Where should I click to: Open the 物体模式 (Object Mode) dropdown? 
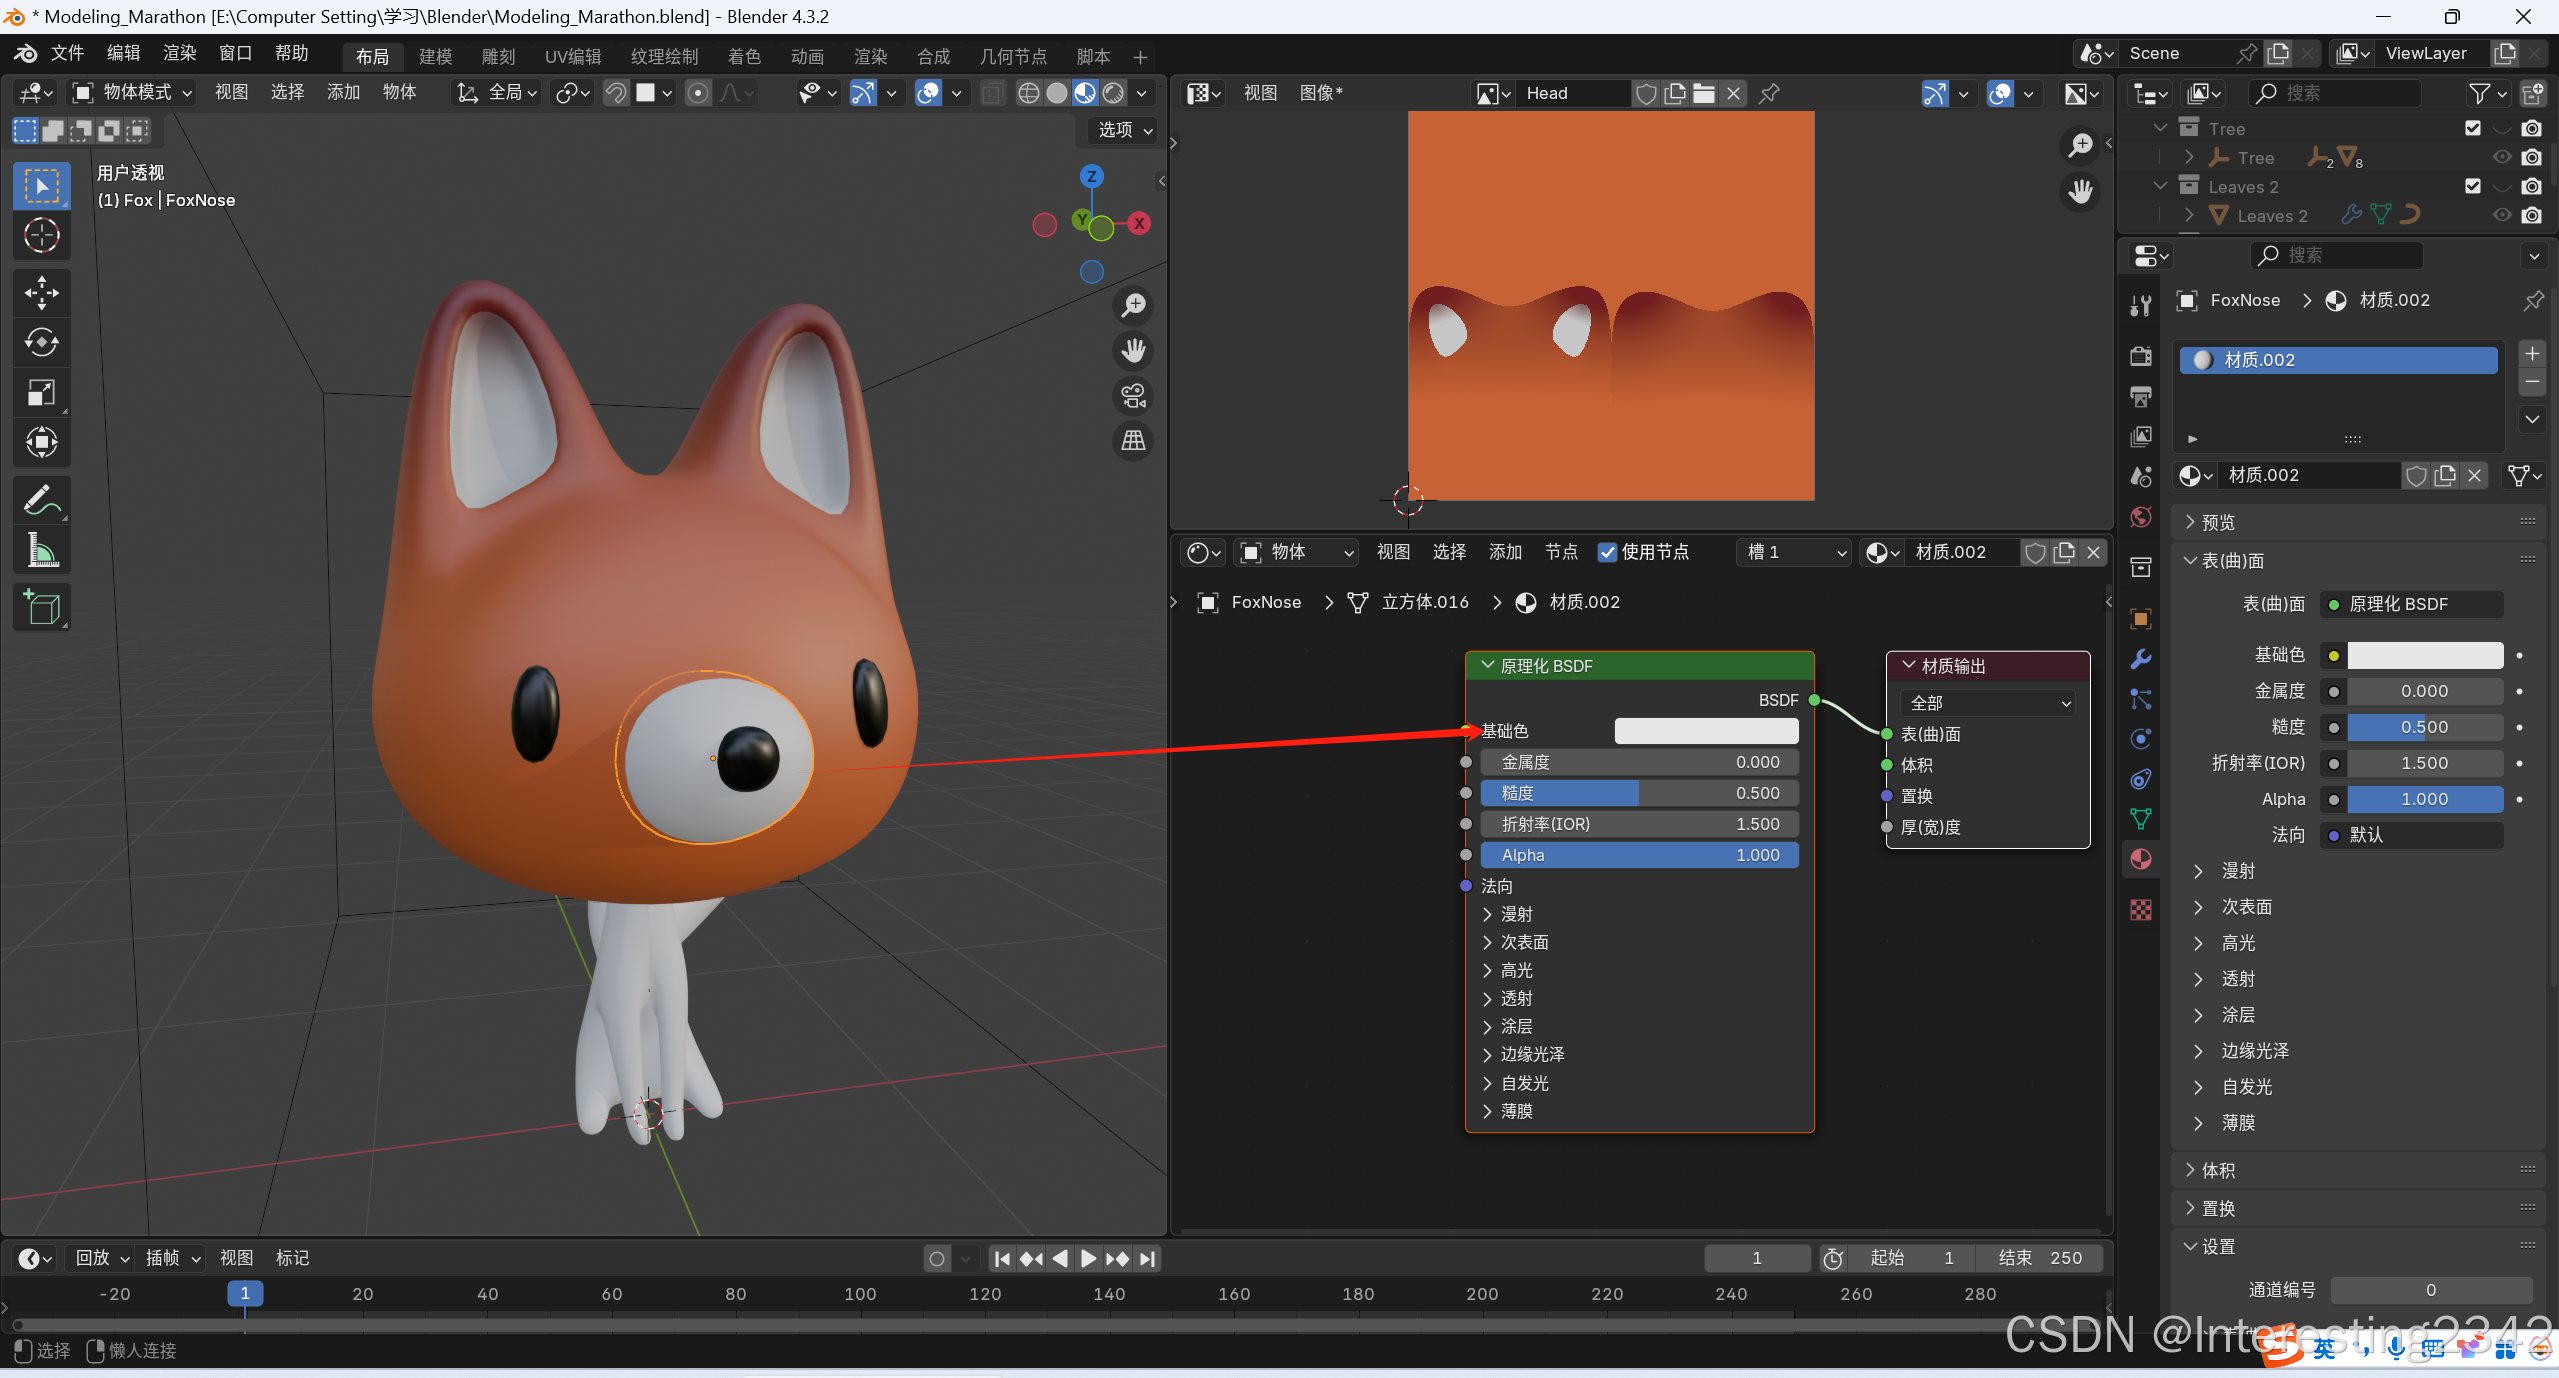point(132,93)
